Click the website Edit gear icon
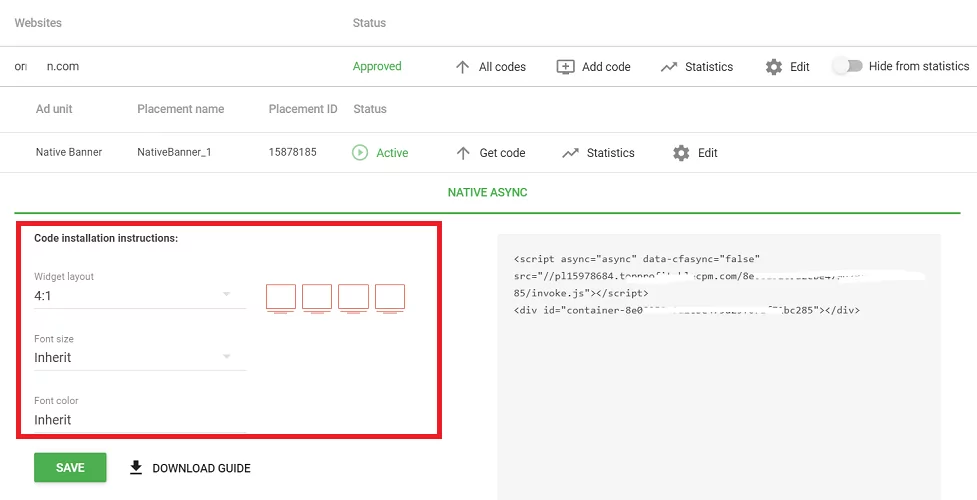 coord(773,67)
